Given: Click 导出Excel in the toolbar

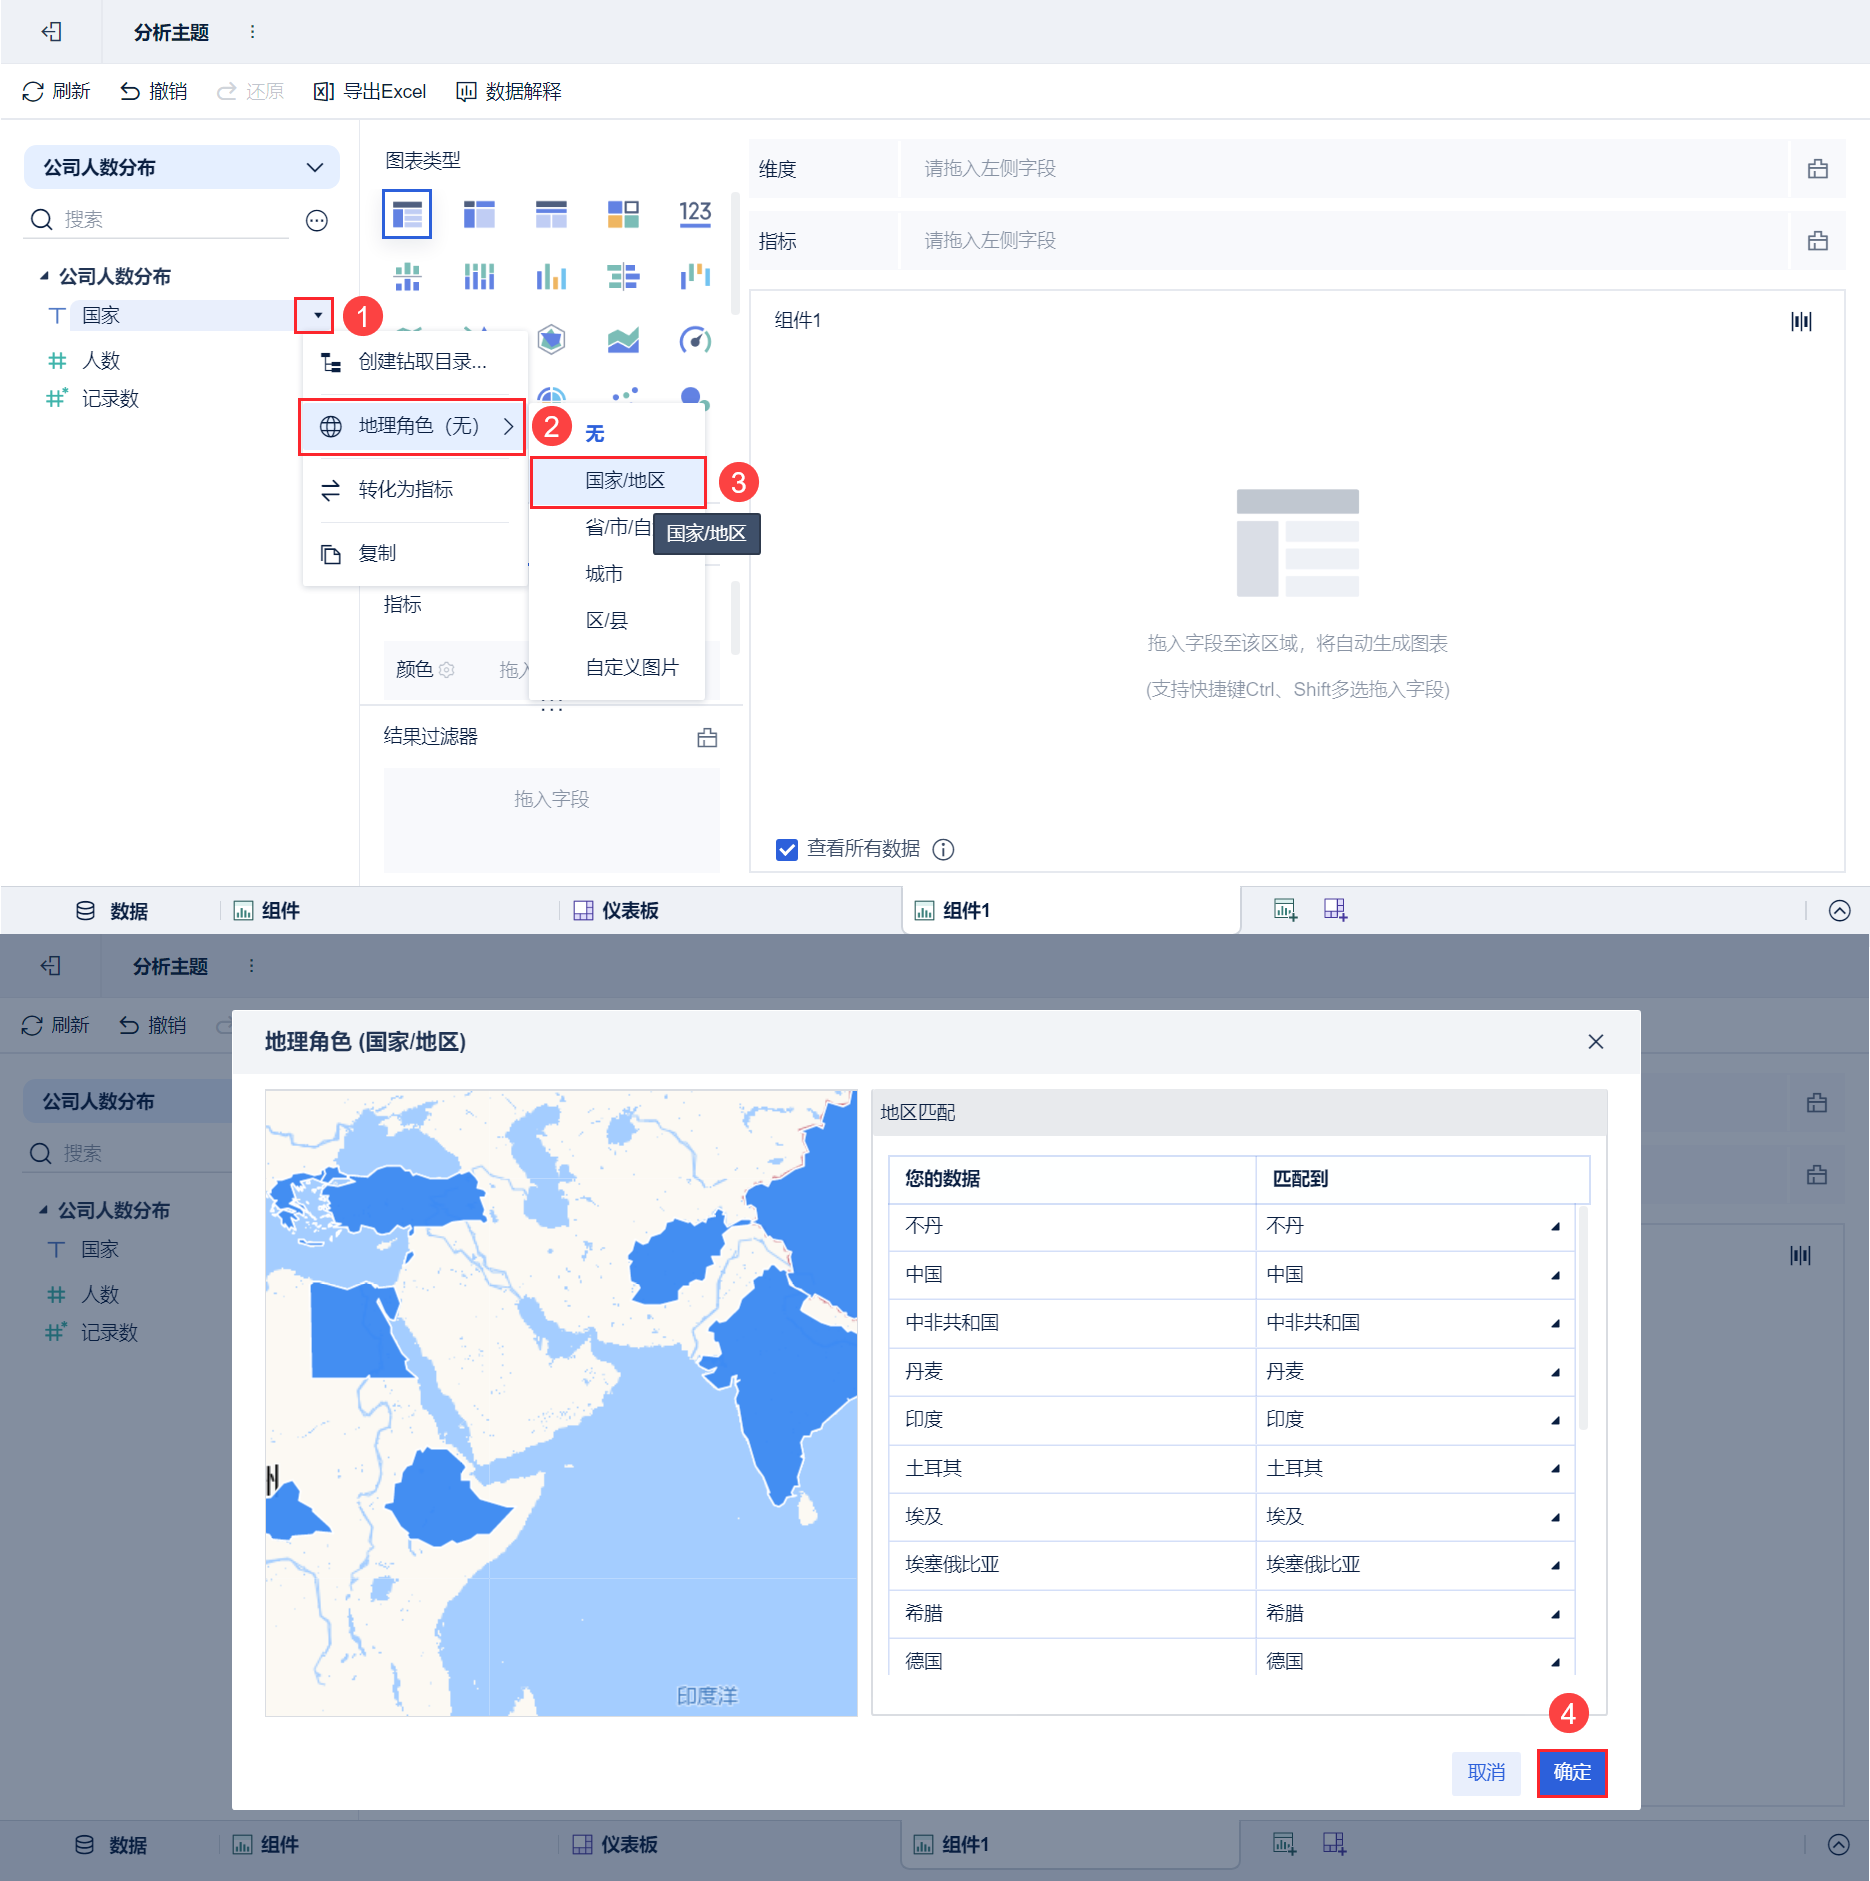Looking at the screenshot, I should point(370,92).
